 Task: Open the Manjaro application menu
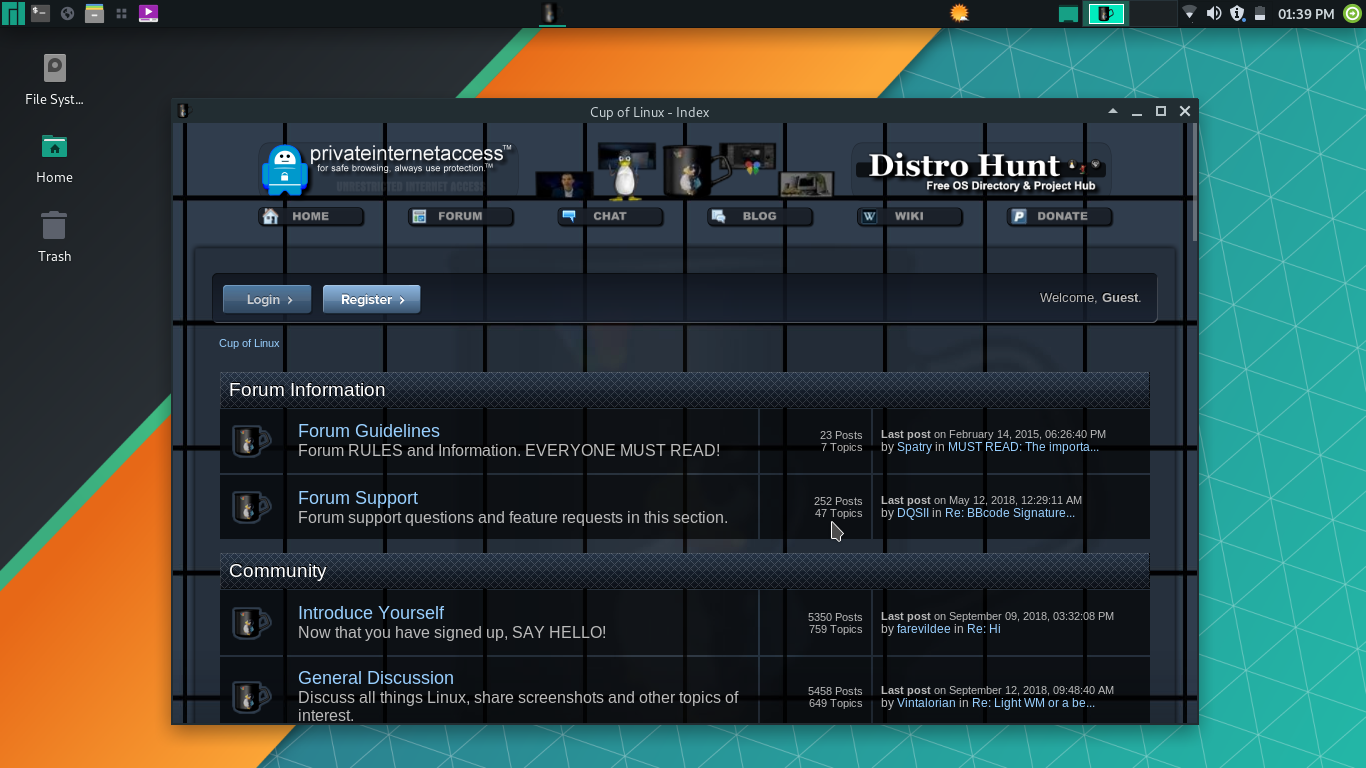[x=13, y=13]
